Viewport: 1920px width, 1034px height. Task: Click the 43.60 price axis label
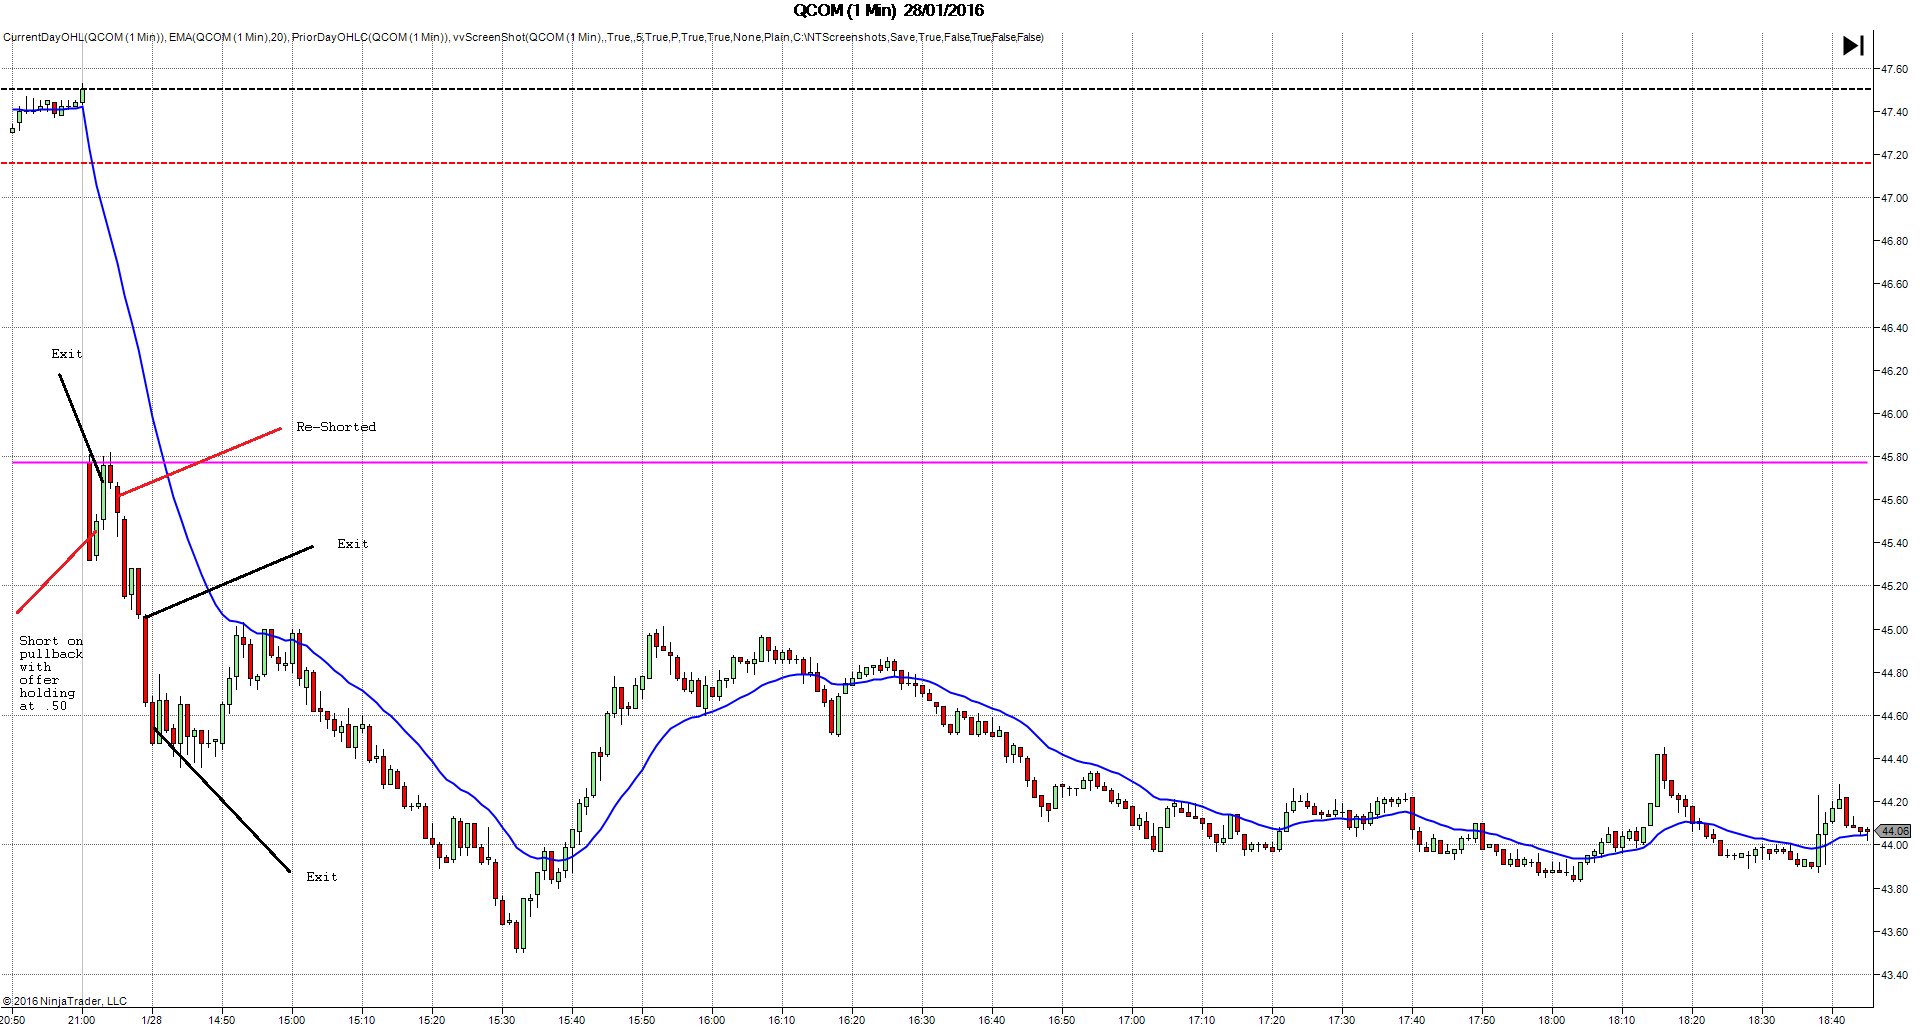[1894, 933]
